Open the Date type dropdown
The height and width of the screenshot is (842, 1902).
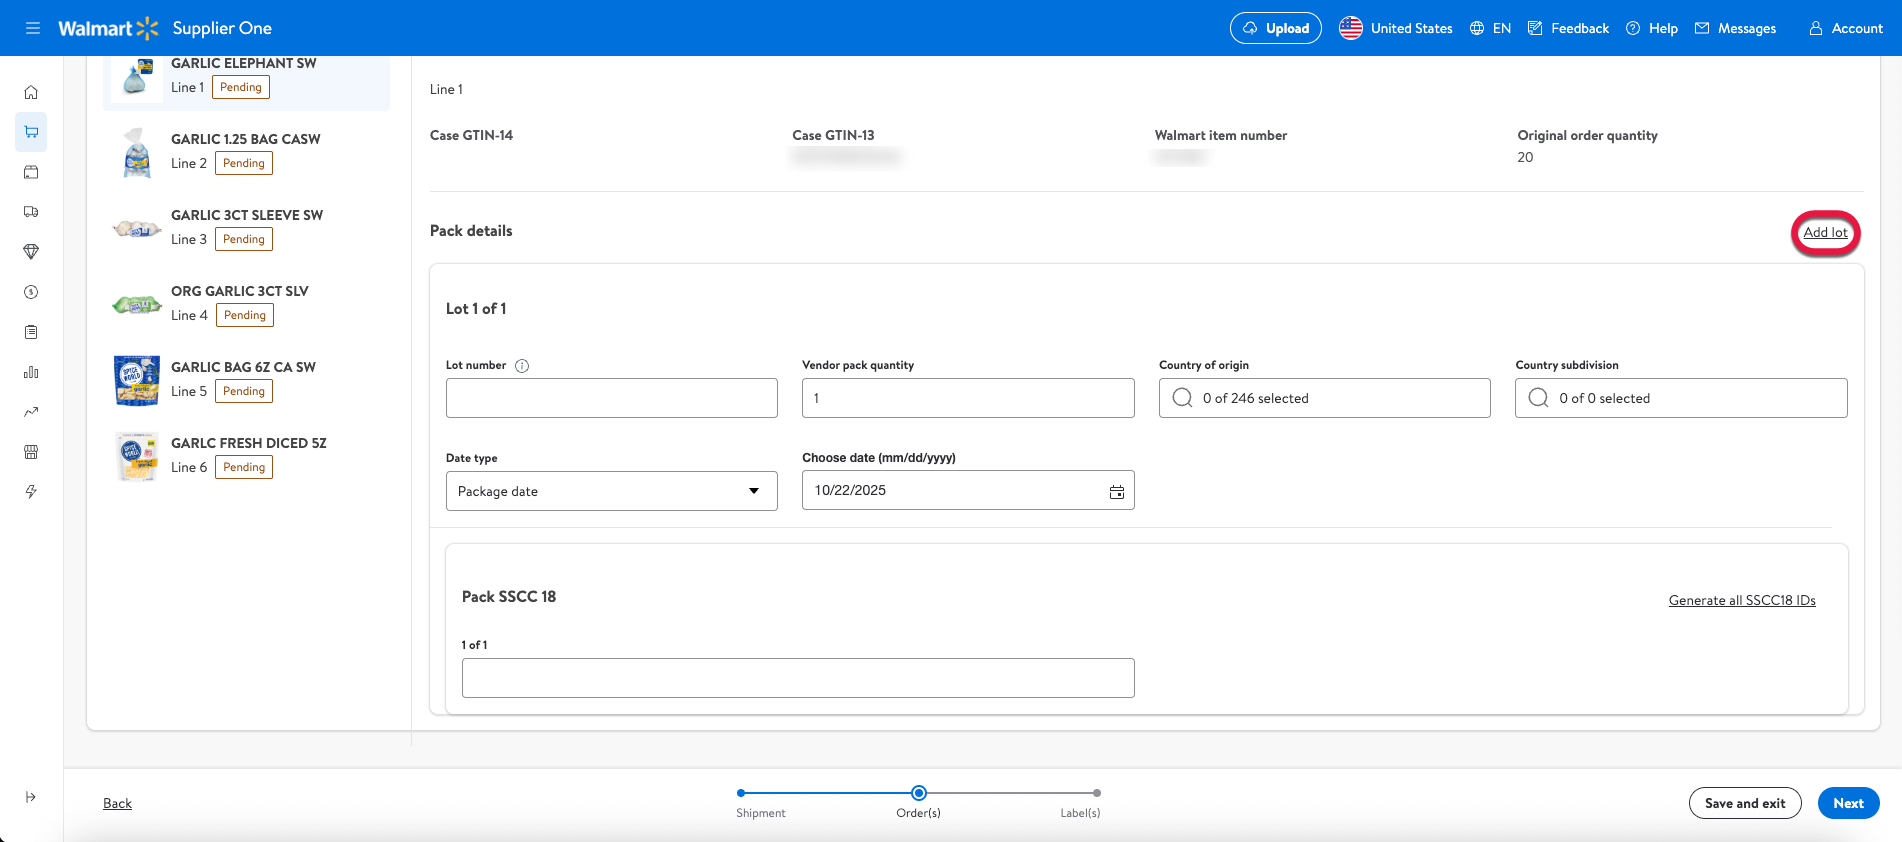tap(611, 491)
